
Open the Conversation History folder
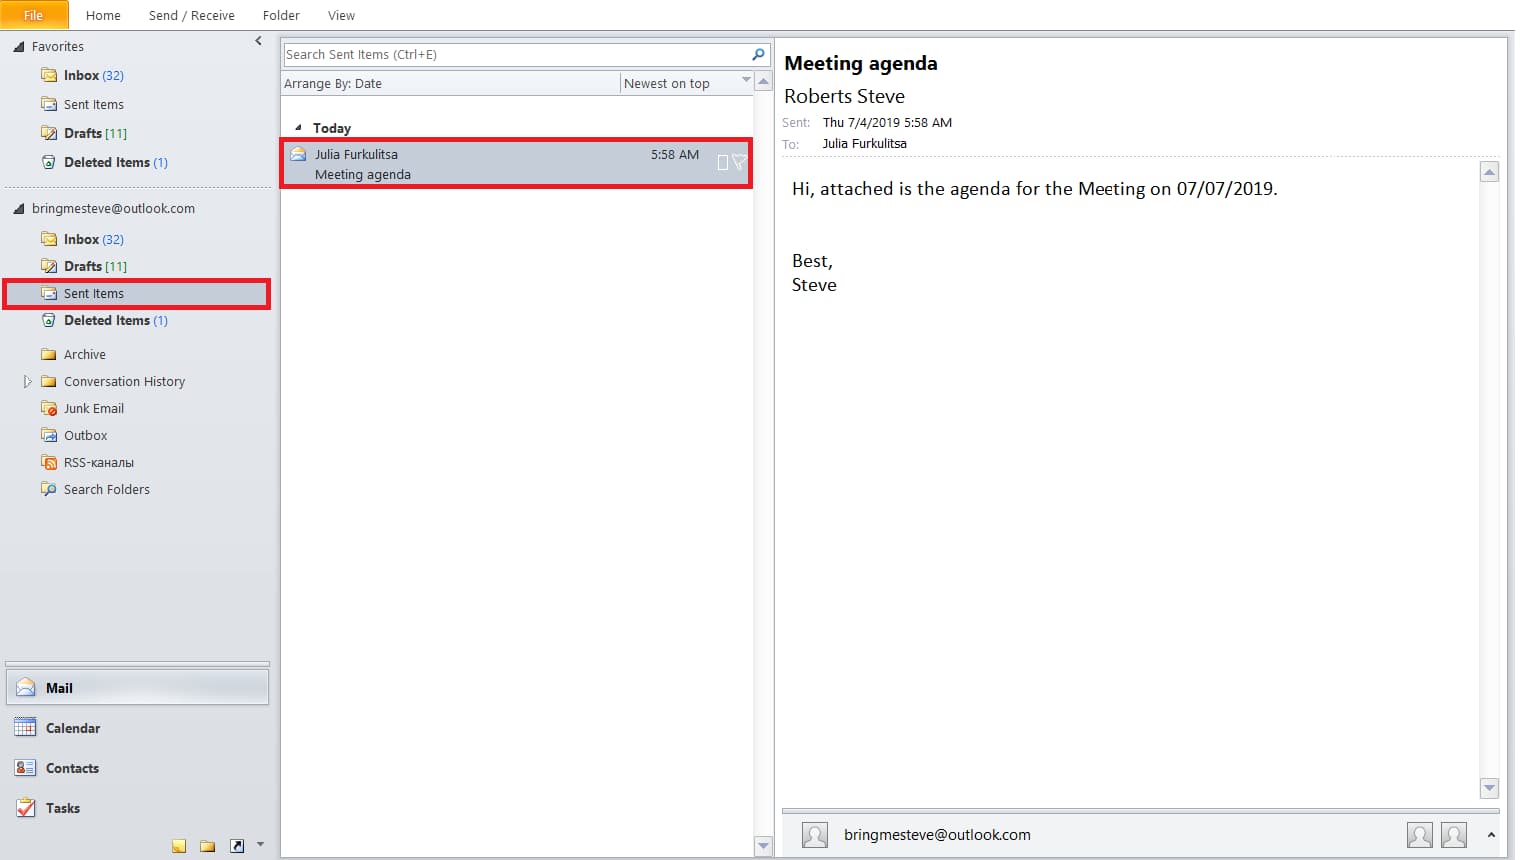pyautogui.click(x=113, y=381)
